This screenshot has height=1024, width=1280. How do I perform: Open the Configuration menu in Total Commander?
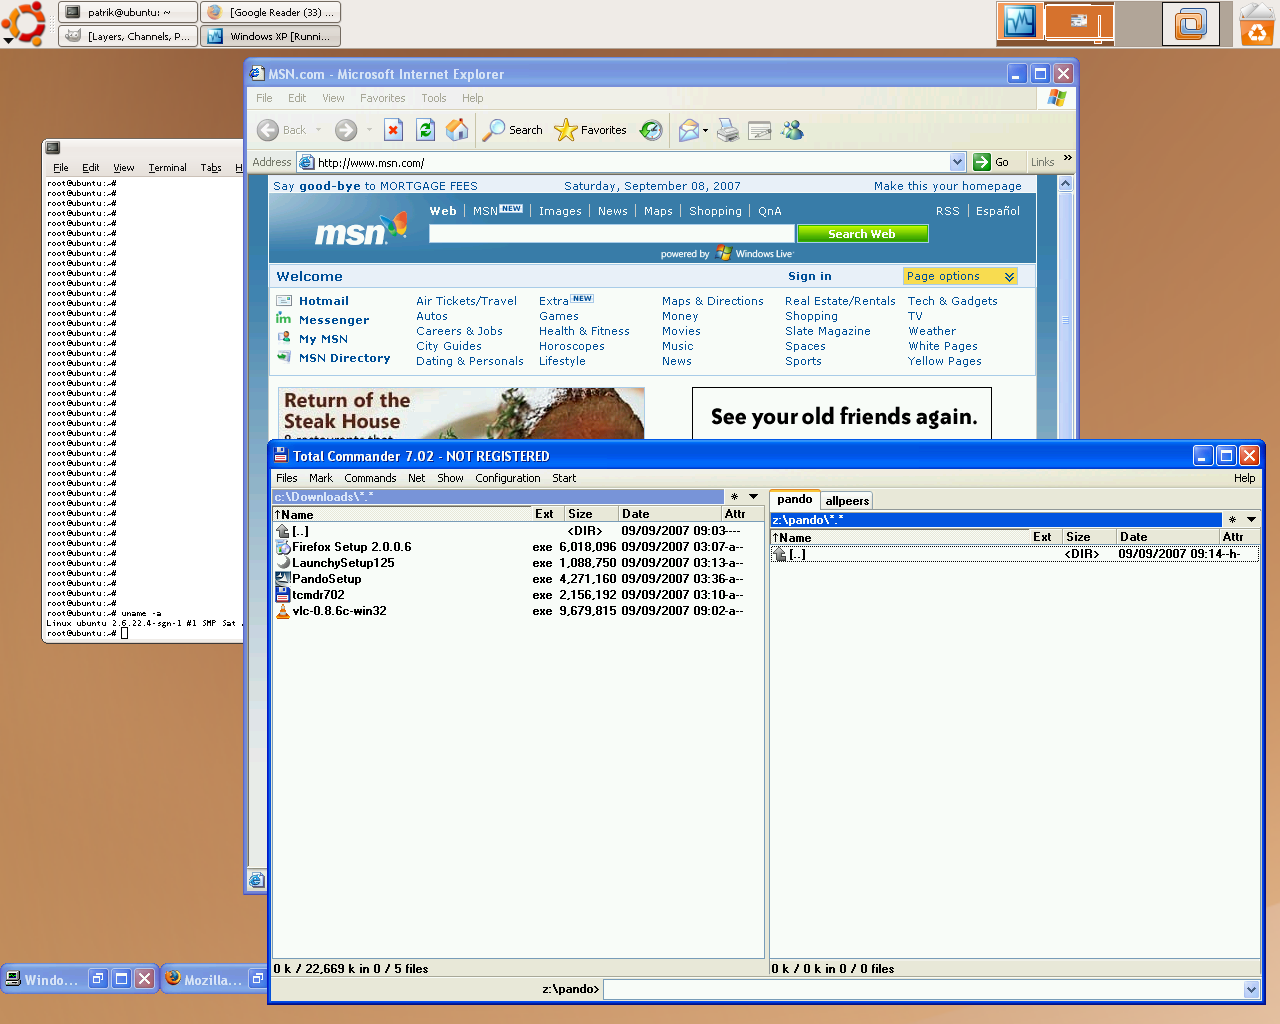[508, 478]
